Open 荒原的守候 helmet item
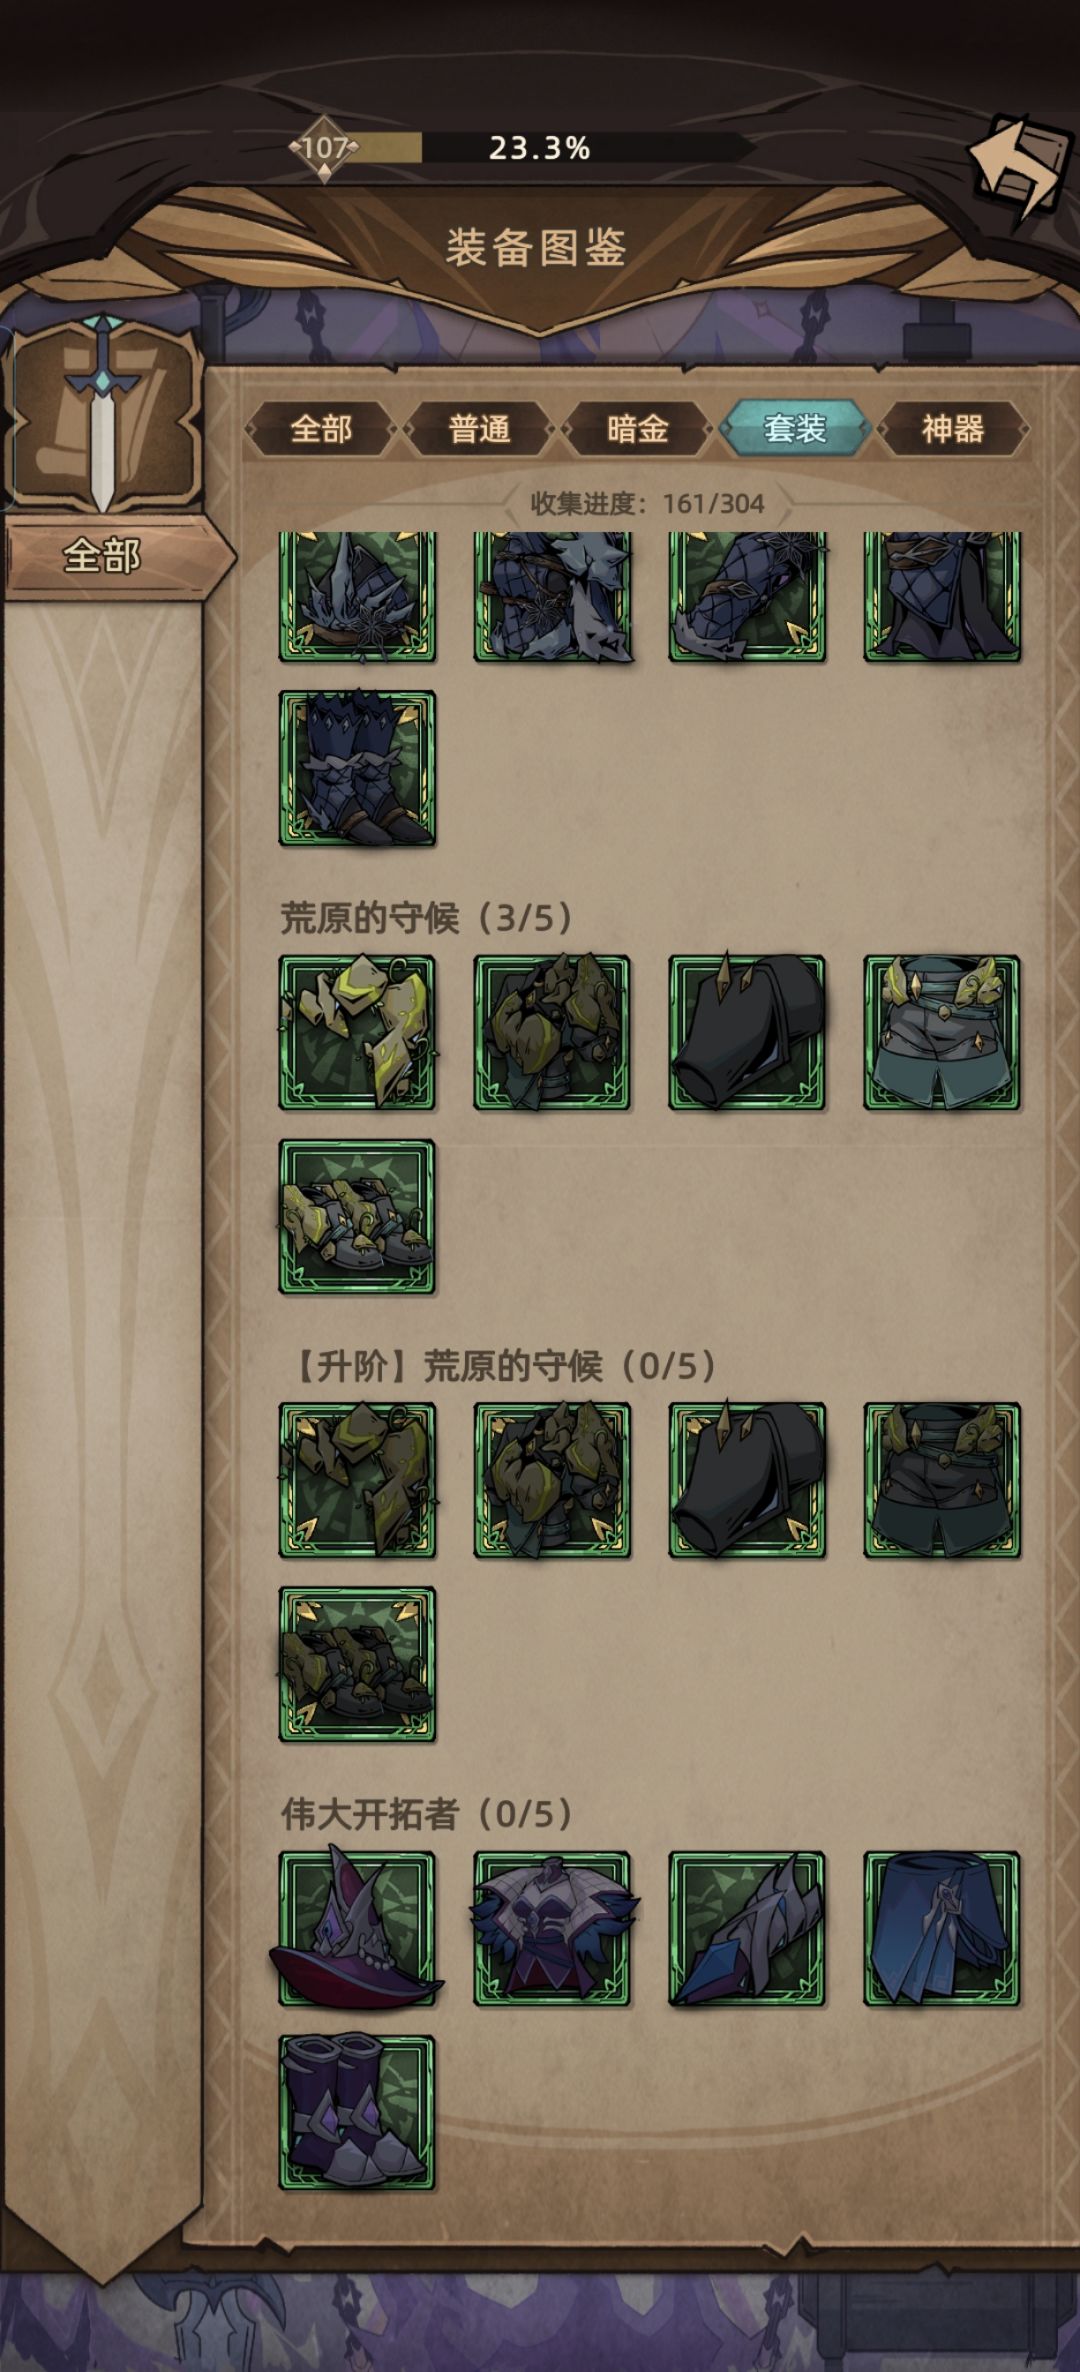Viewport: 1080px width, 2372px height. (x=357, y=1032)
